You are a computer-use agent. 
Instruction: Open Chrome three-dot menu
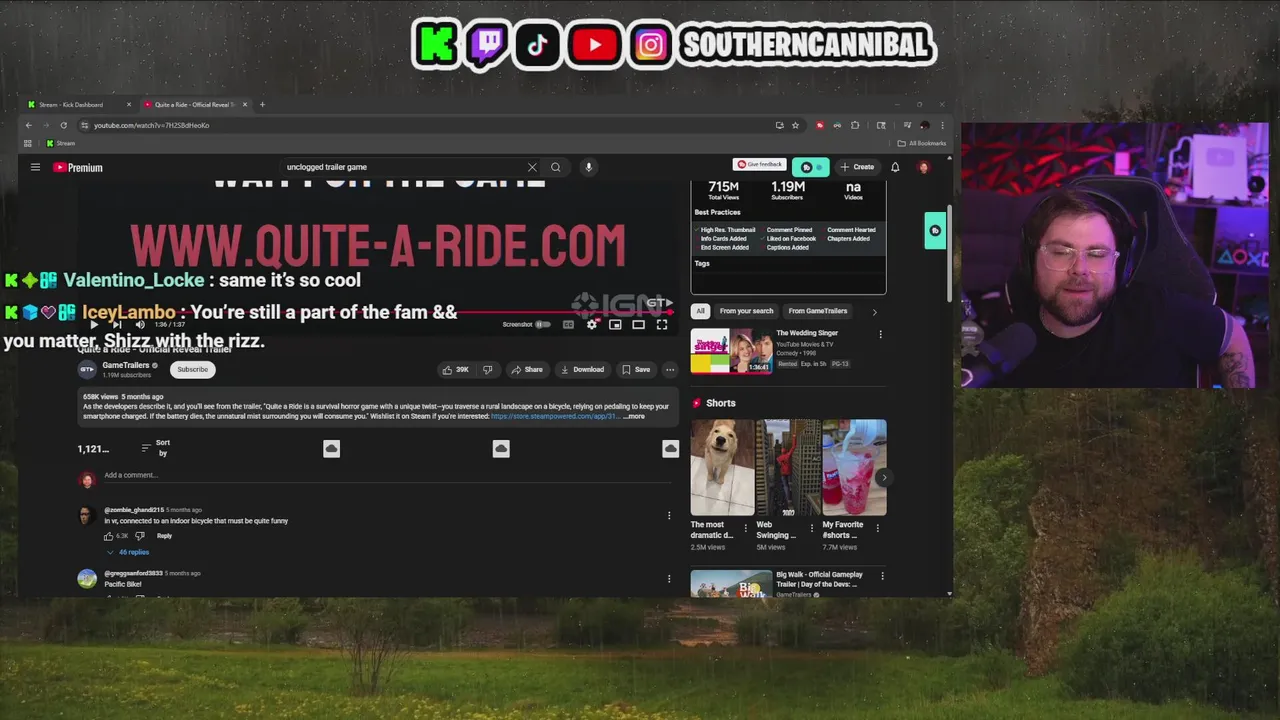[x=941, y=125]
